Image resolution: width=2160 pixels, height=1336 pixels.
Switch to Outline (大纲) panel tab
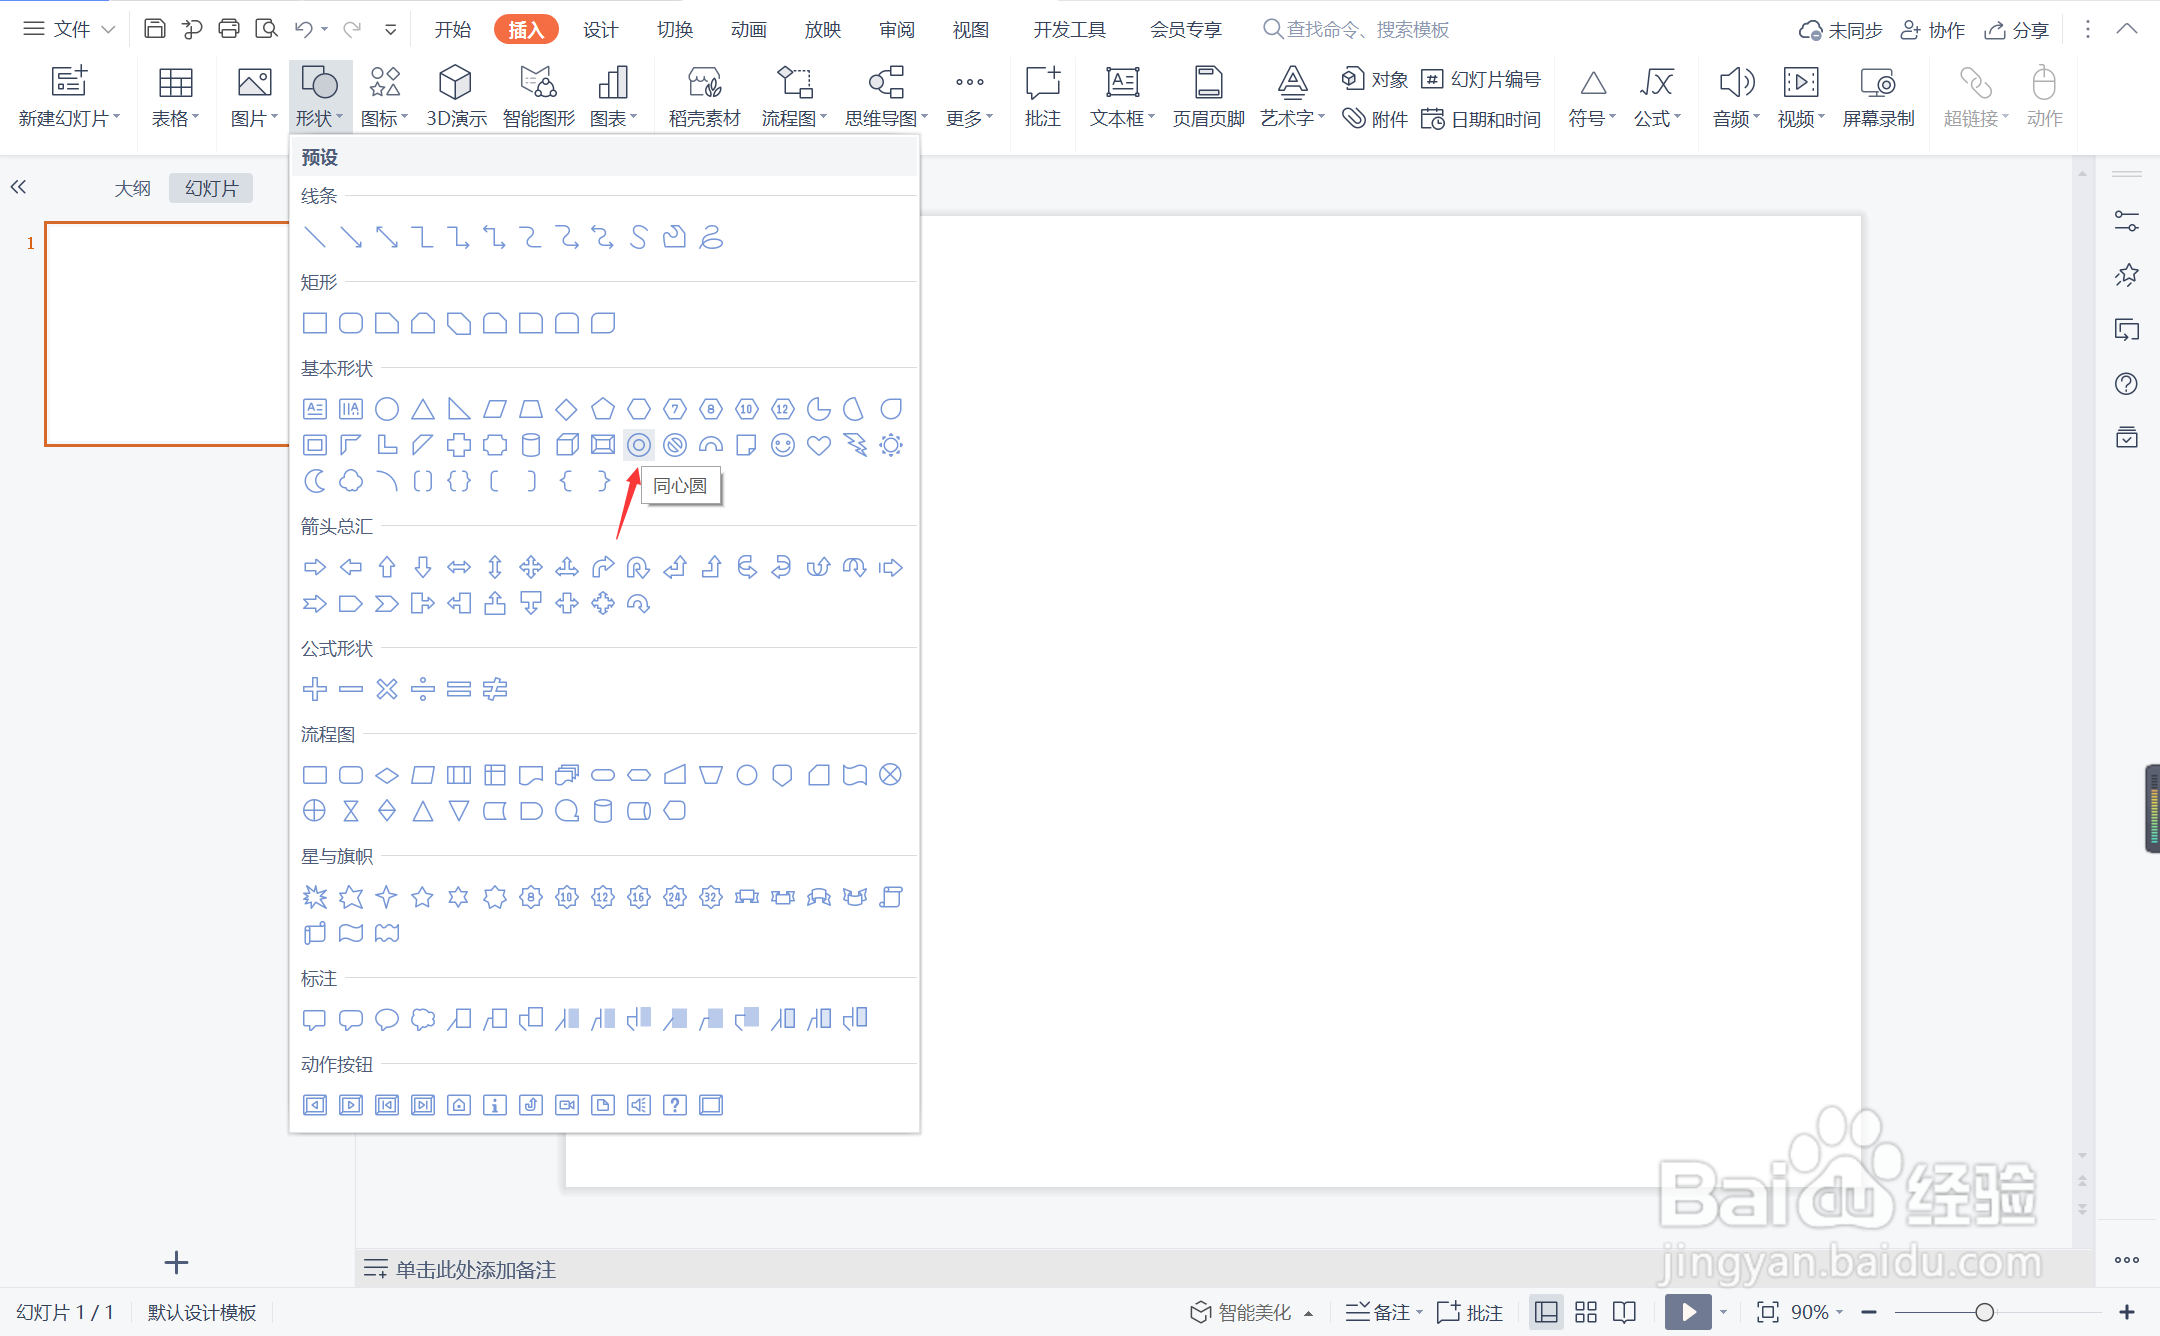[x=132, y=188]
